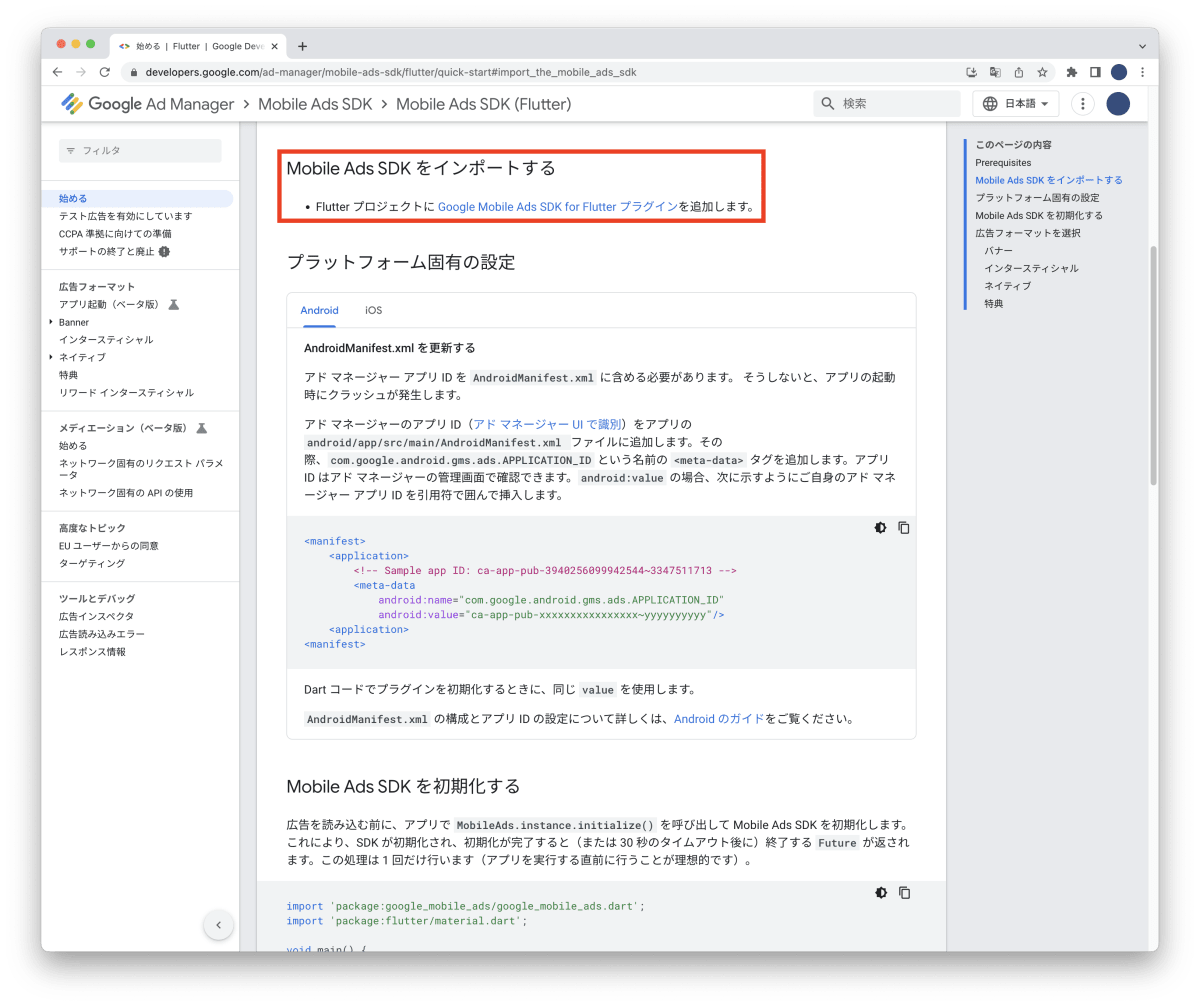
Task: Open アプリ起動（ベータ版）sidebar item
Action: point(109,304)
